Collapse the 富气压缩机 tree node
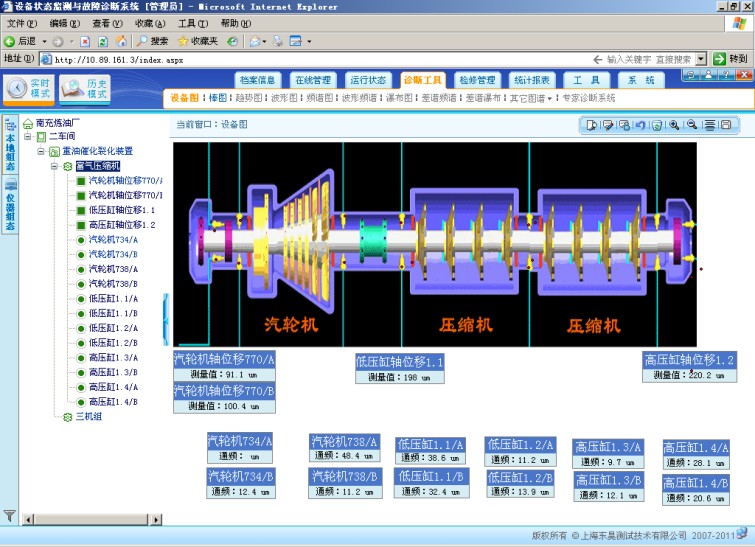The height and width of the screenshot is (547, 755). pos(54,166)
